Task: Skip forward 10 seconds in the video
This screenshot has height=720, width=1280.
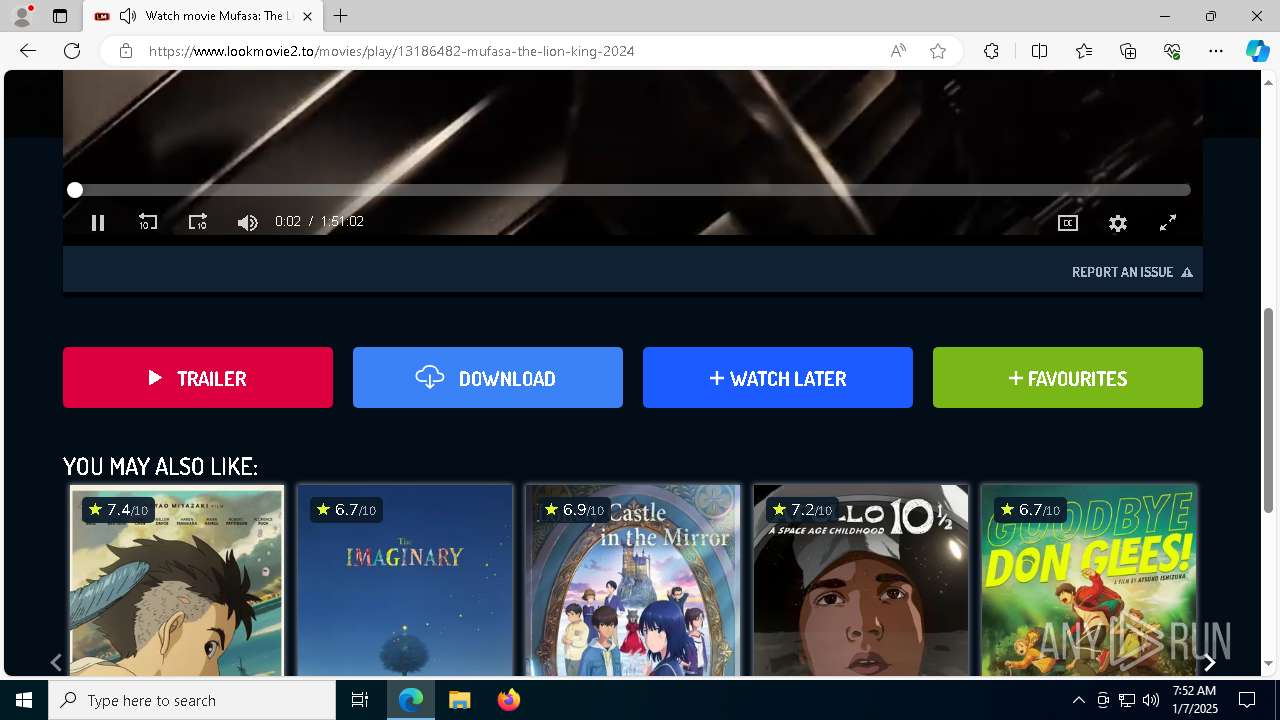Action: point(198,222)
